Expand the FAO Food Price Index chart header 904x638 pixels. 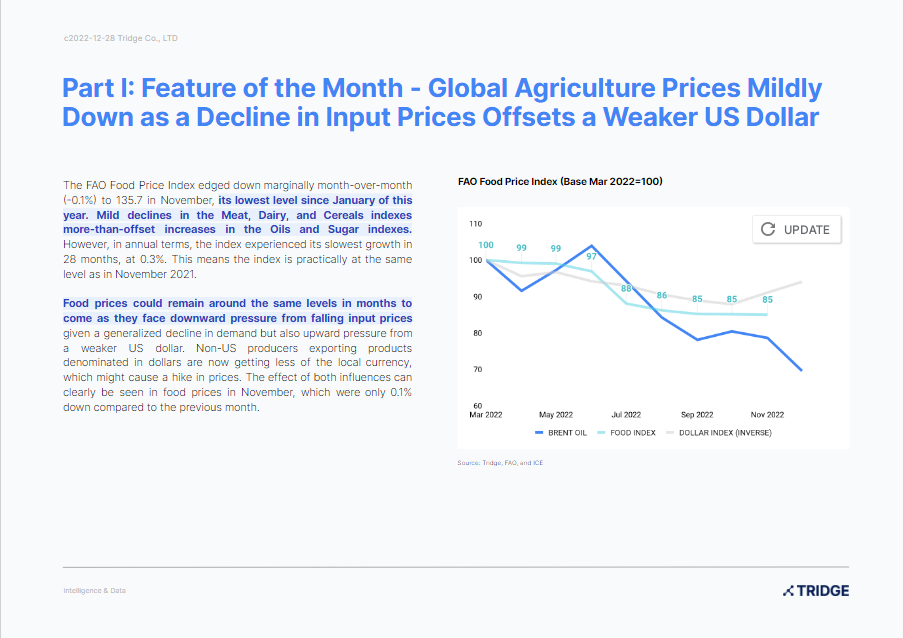pos(562,181)
